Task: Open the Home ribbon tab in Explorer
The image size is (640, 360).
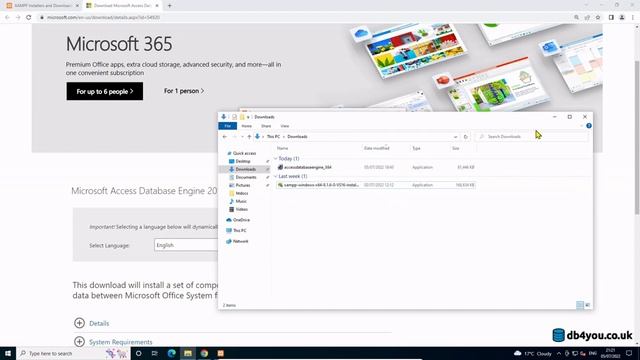Action: pos(247,126)
